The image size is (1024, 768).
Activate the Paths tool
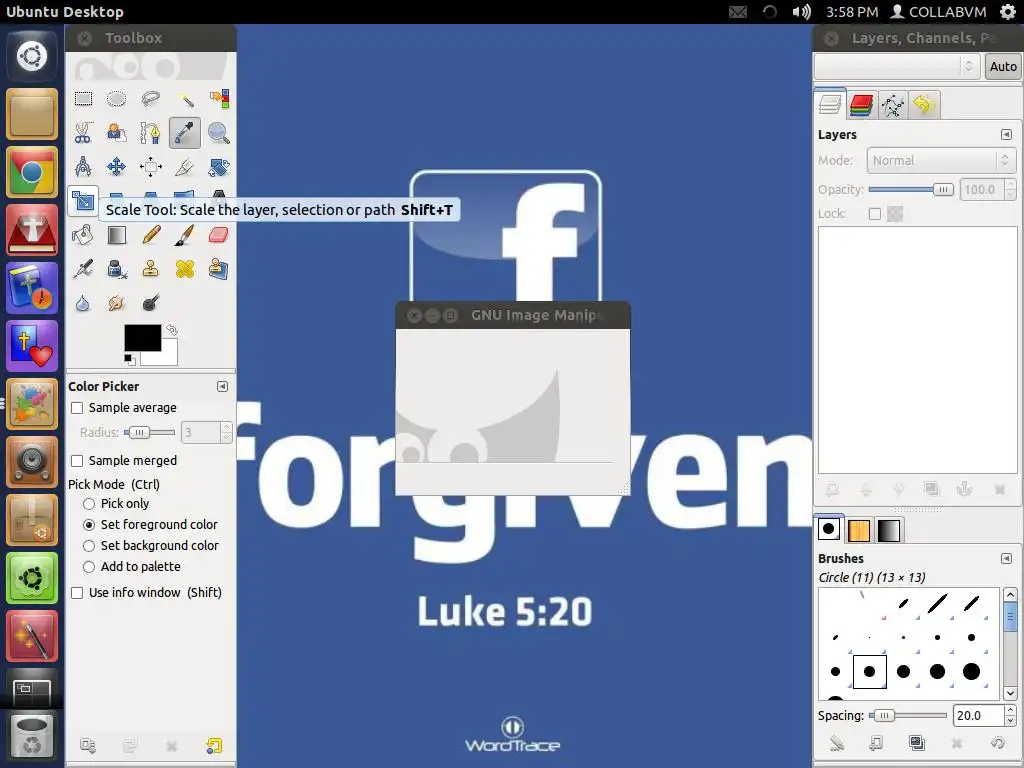151,133
